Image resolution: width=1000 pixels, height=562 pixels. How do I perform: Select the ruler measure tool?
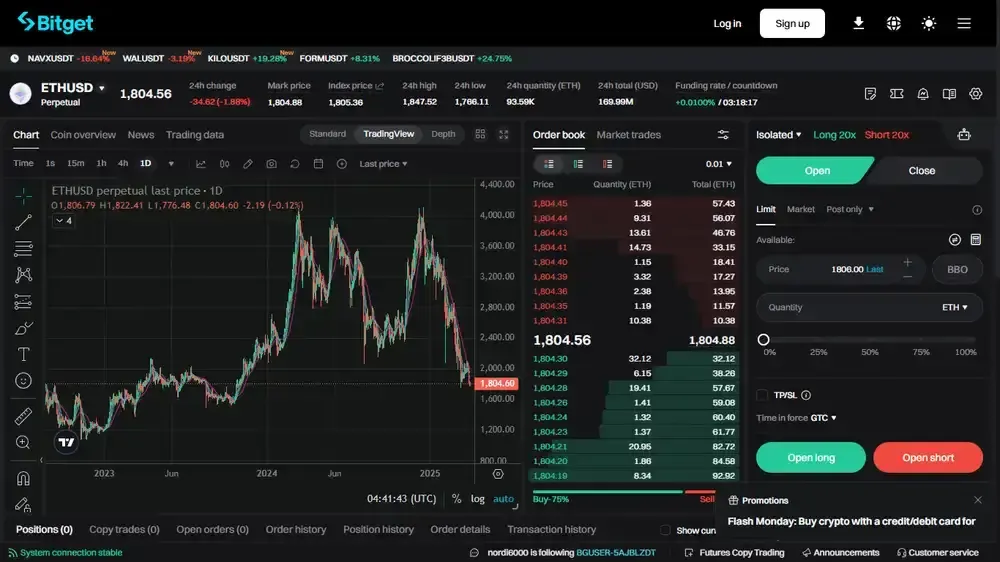(24, 416)
